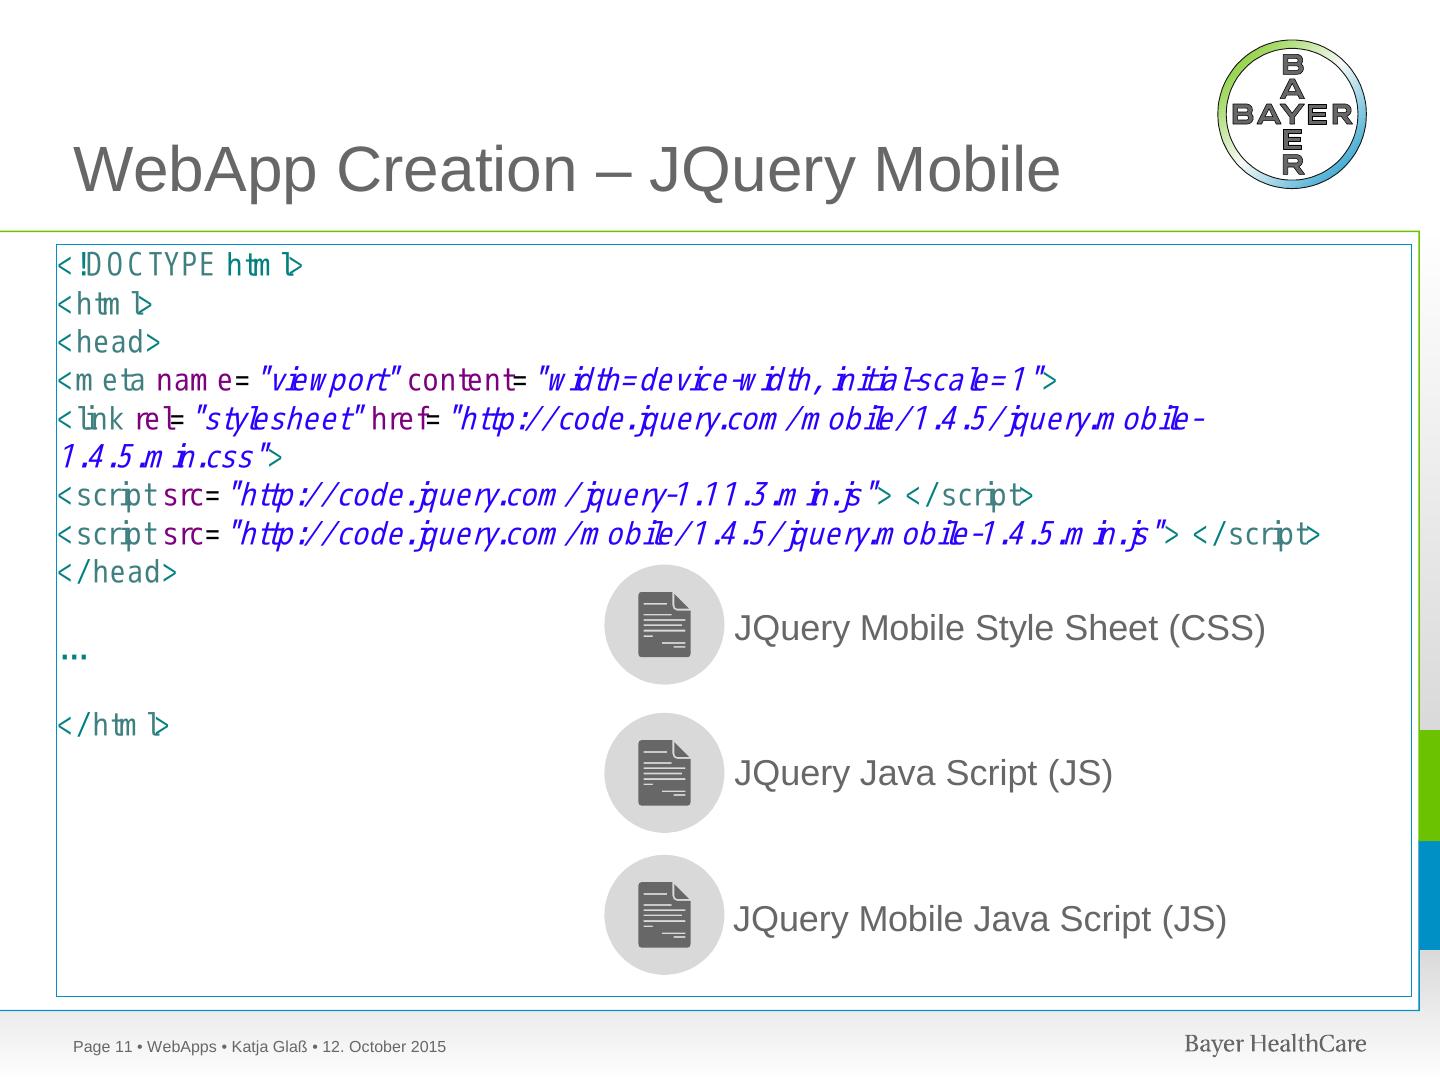Click the footer text 'Page 11 • WebApps • Katja Glaß'
This screenshot has height=1080, width=1440.
pos(191,1047)
